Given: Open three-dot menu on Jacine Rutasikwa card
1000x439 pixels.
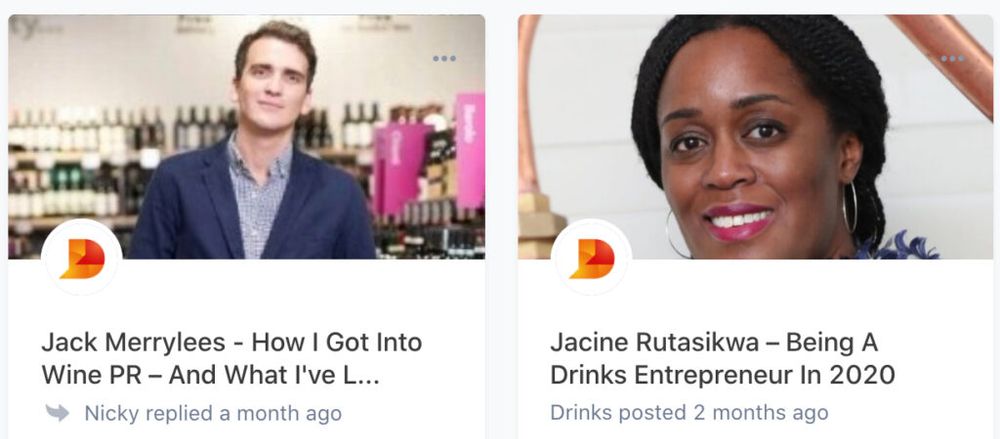Looking at the screenshot, I should click(952, 58).
